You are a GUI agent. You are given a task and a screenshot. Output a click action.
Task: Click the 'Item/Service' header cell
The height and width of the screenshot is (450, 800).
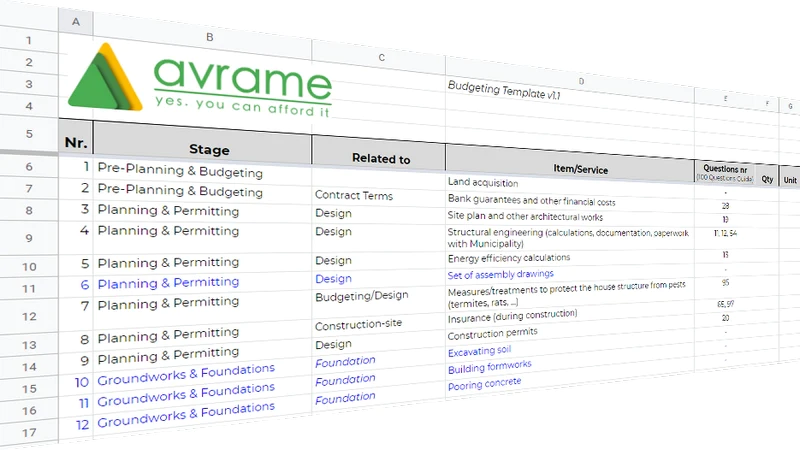(x=580, y=169)
